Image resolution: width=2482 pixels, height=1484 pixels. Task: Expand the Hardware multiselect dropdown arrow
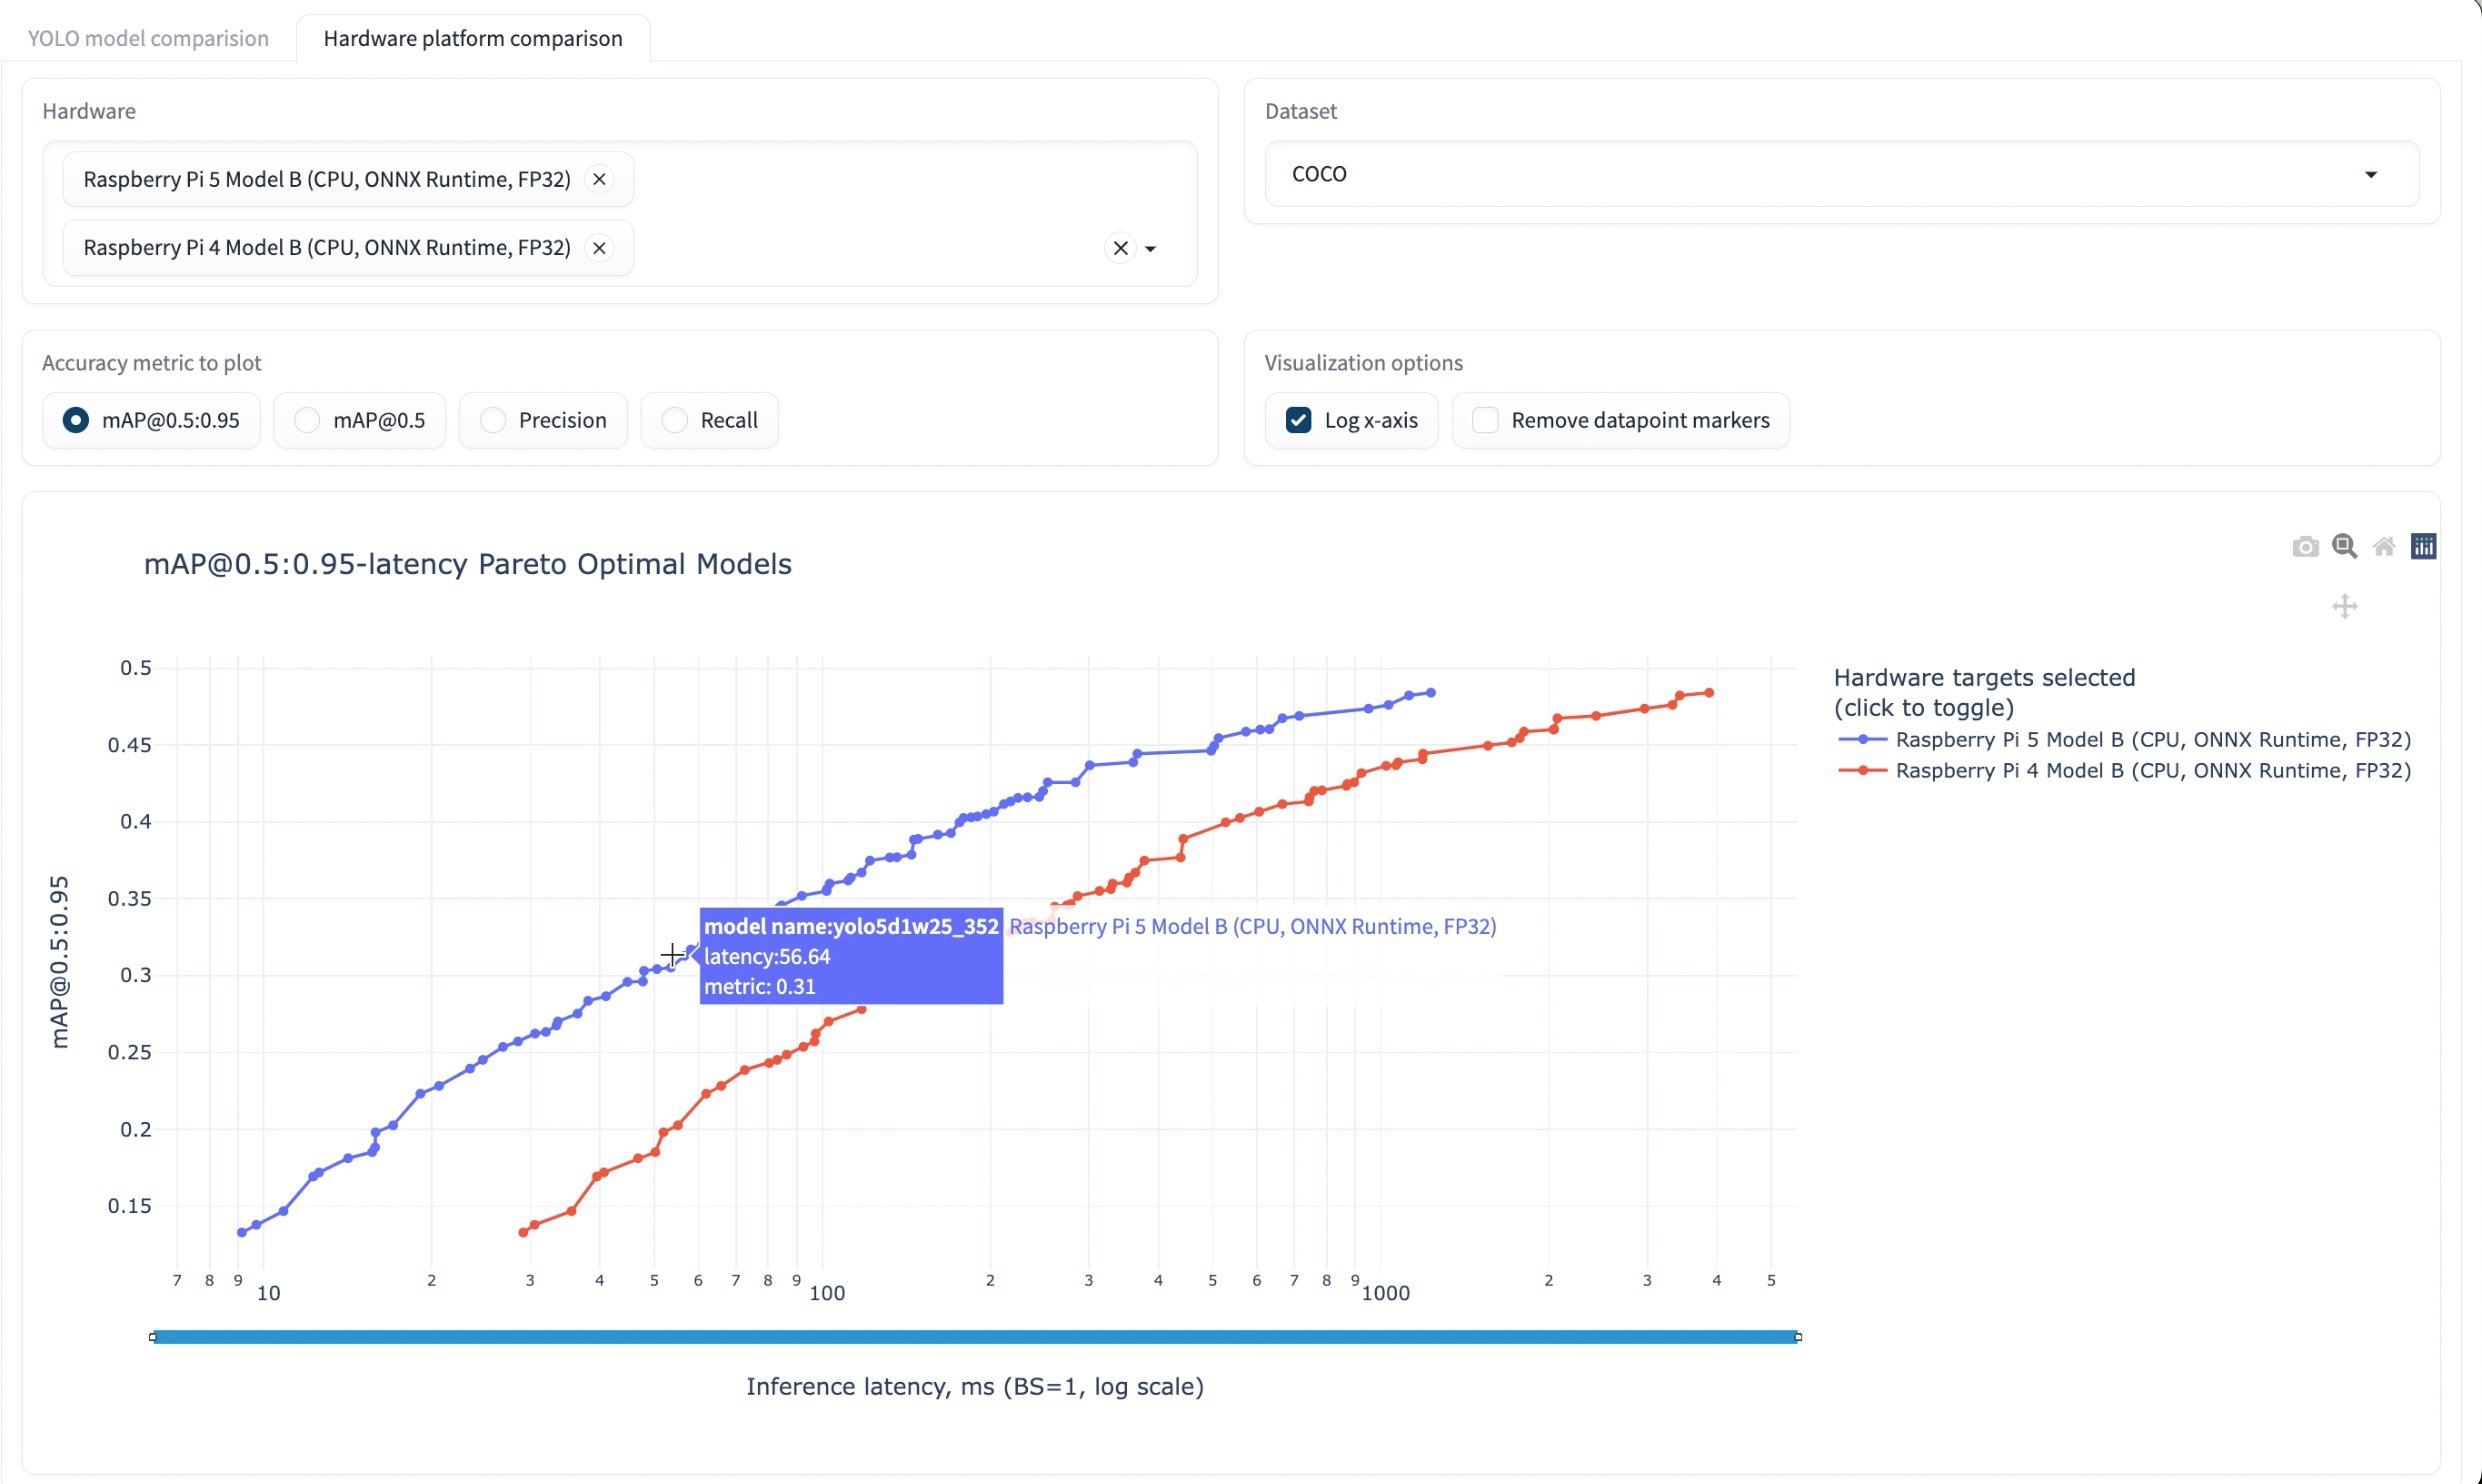(x=1151, y=249)
